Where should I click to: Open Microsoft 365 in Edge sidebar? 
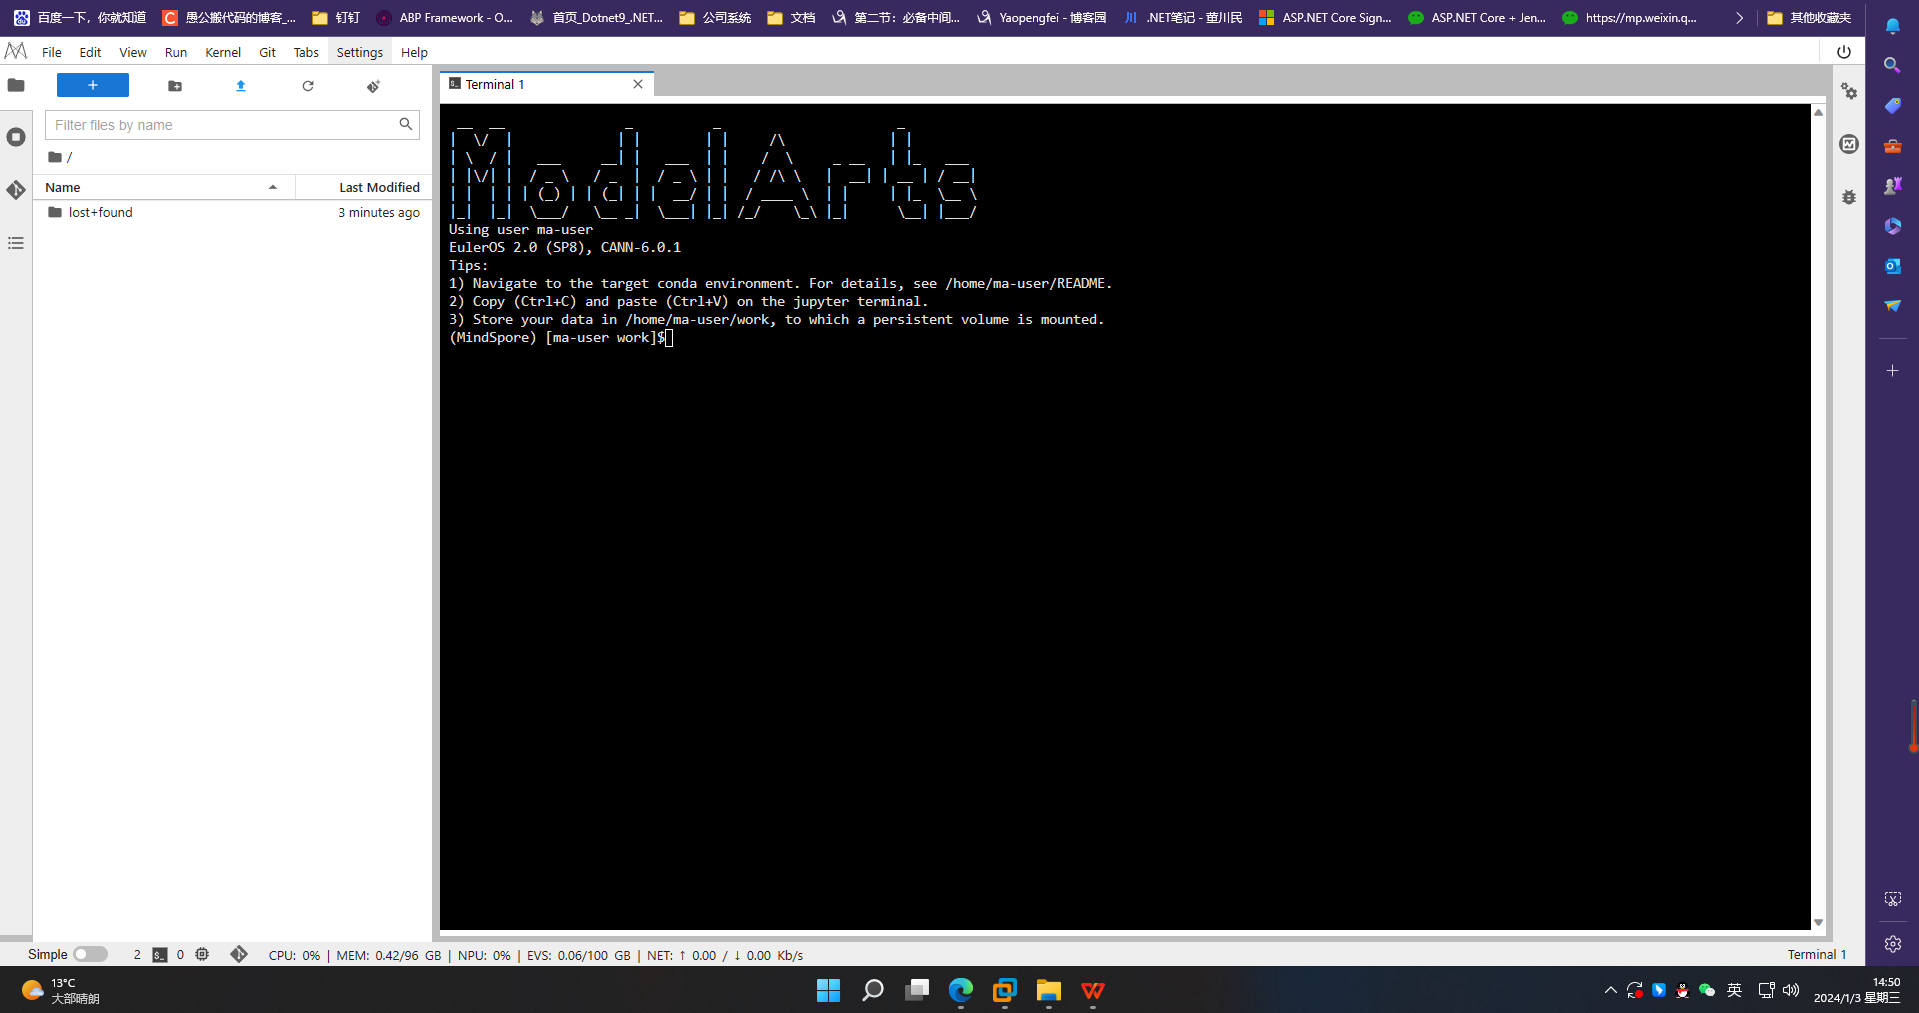pyautogui.click(x=1892, y=226)
